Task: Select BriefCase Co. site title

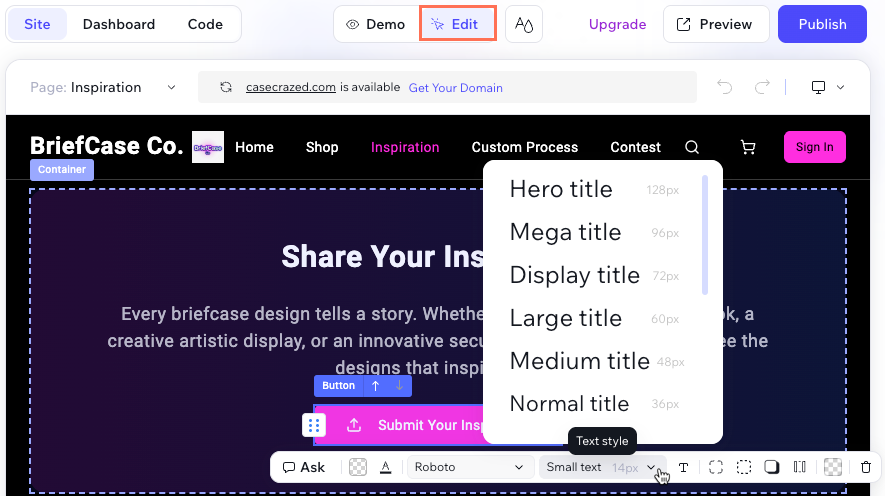Action: coord(107,146)
